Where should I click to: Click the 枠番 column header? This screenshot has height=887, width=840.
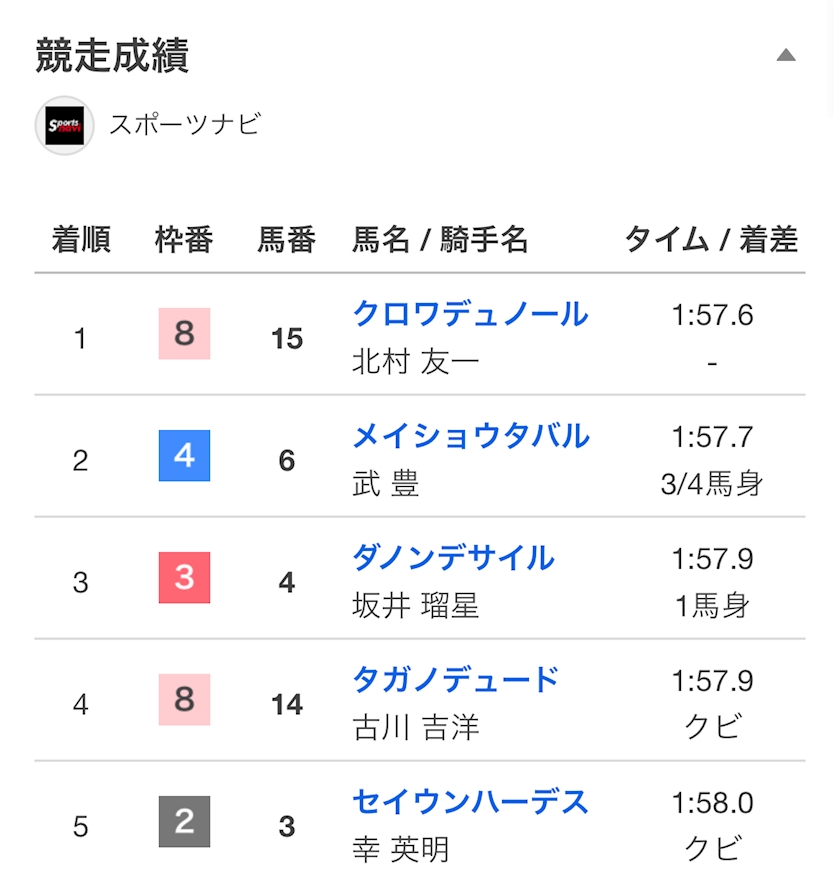[x=184, y=239]
